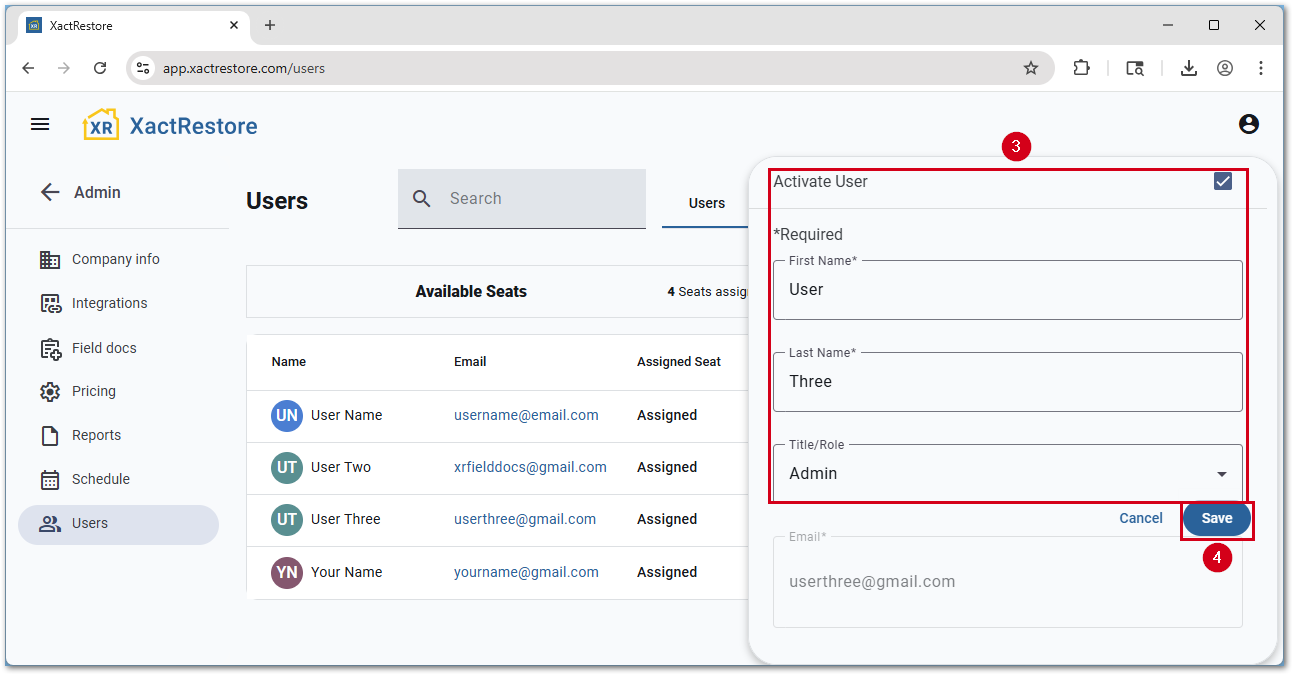Open the Integrations section

[x=109, y=303]
